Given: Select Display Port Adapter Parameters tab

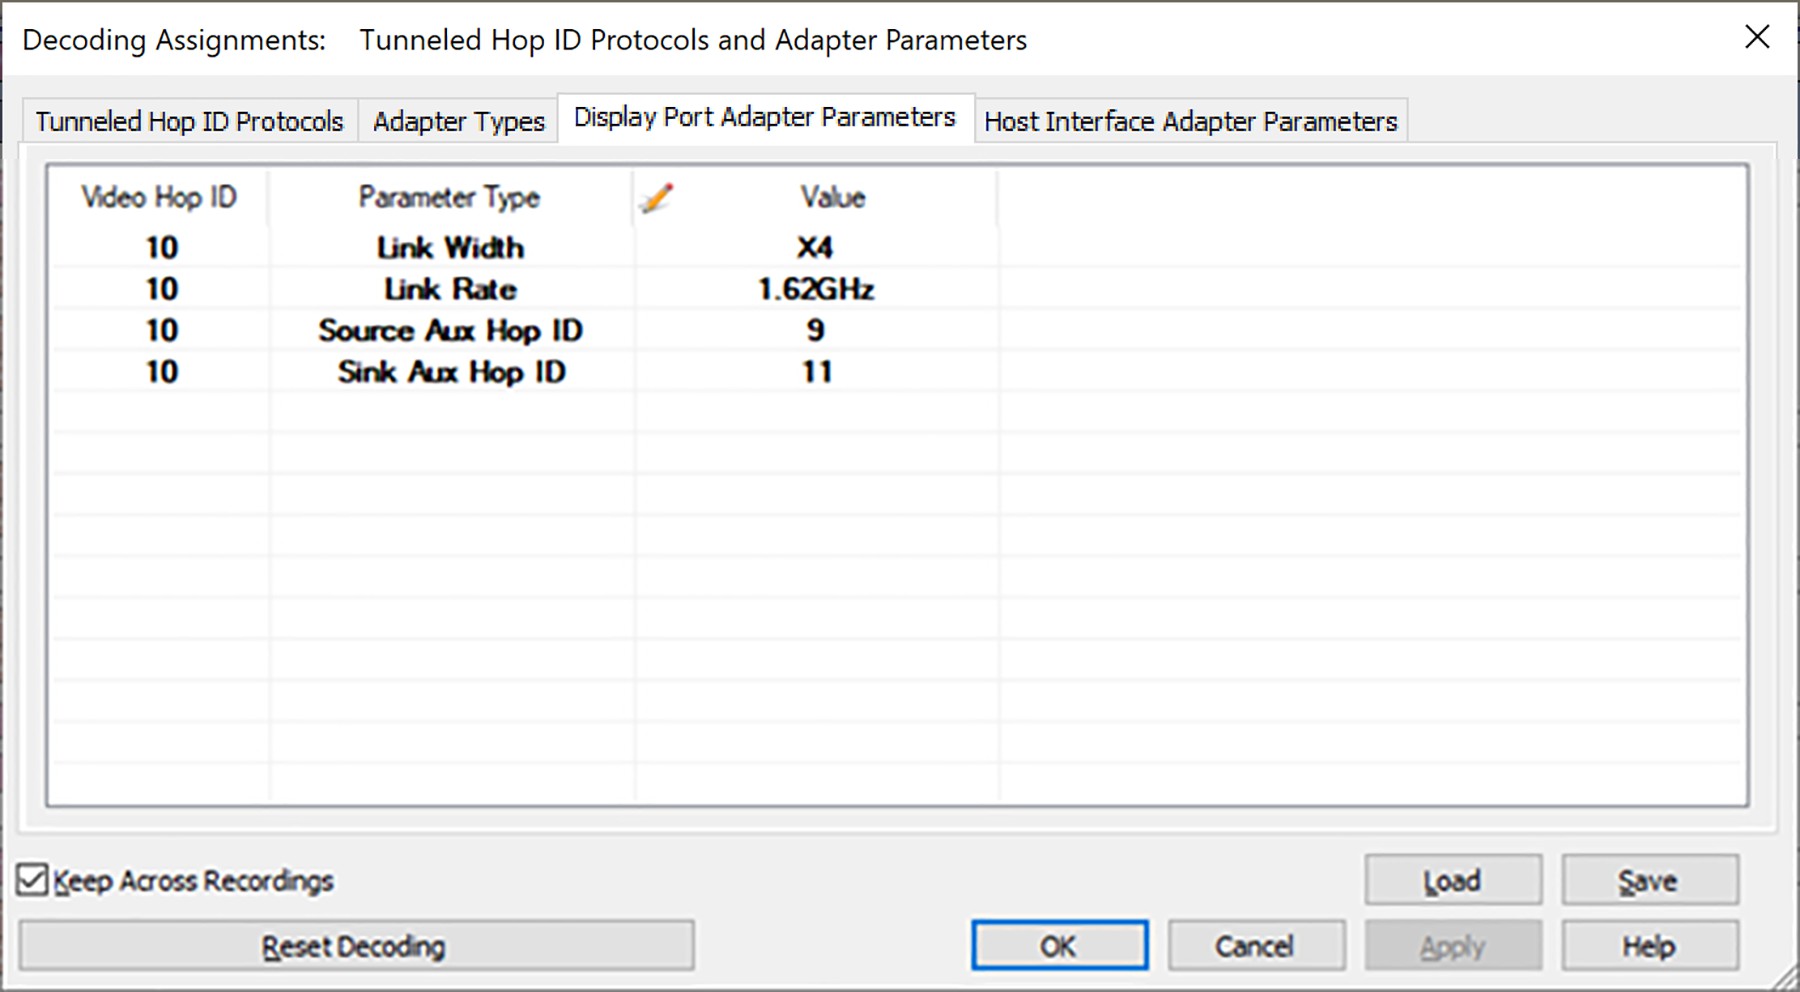Looking at the screenshot, I should (x=765, y=118).
